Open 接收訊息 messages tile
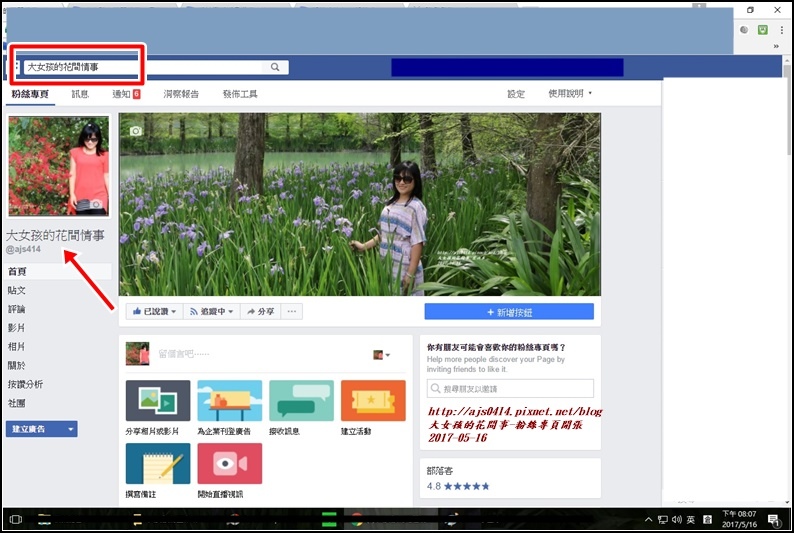 [301, 400]
